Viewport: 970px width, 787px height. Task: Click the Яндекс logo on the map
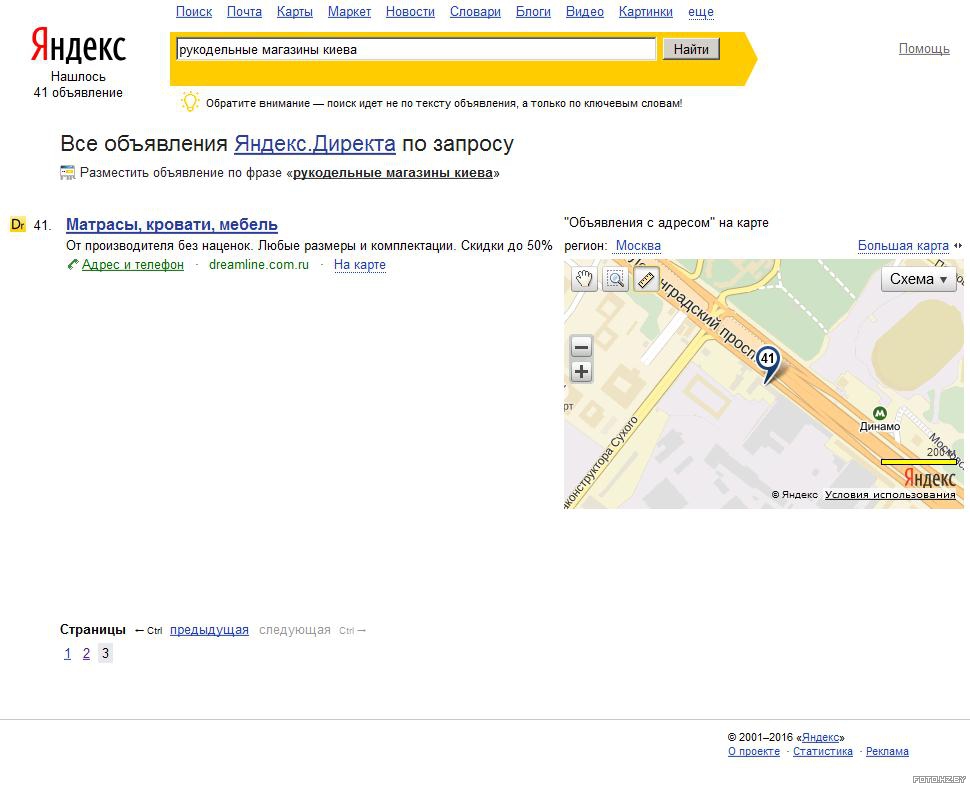pyautogui.click(x=930, y=478)
